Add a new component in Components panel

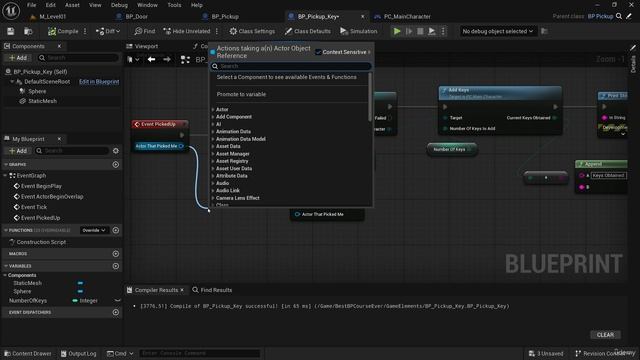click(x=18, y=58)
